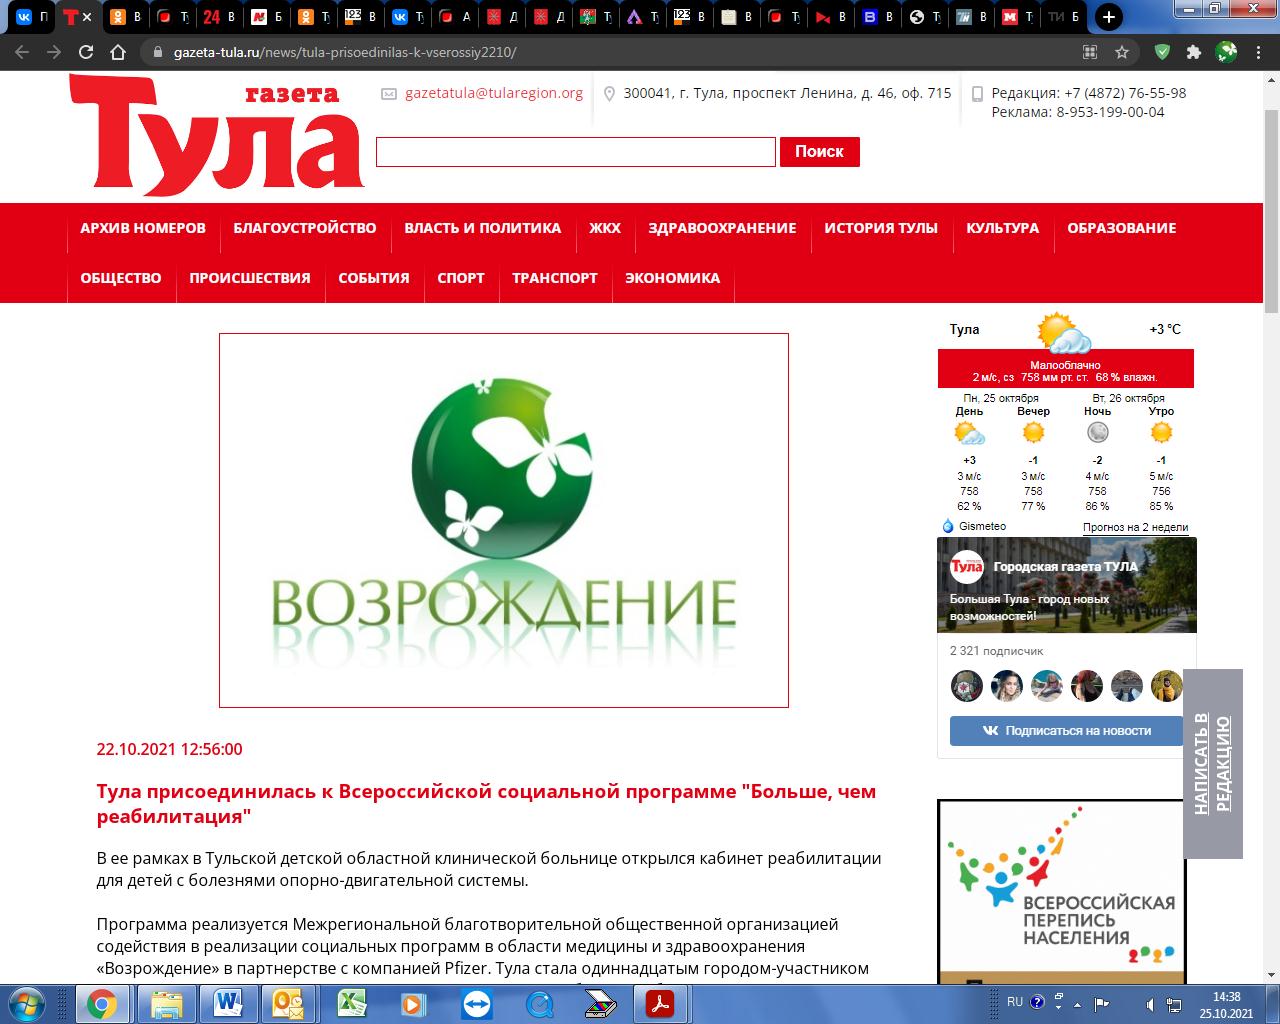1280x1024 pixels.
Task: Click the Утро forecast sun icon
Action: tap(1161, 433)
